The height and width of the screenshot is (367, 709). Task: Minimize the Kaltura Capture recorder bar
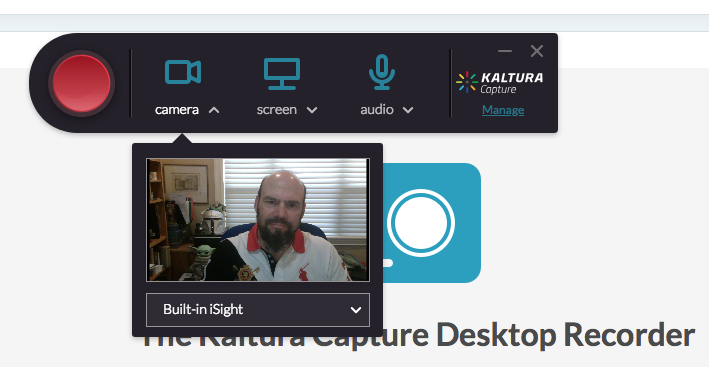(x=505, y=51)
